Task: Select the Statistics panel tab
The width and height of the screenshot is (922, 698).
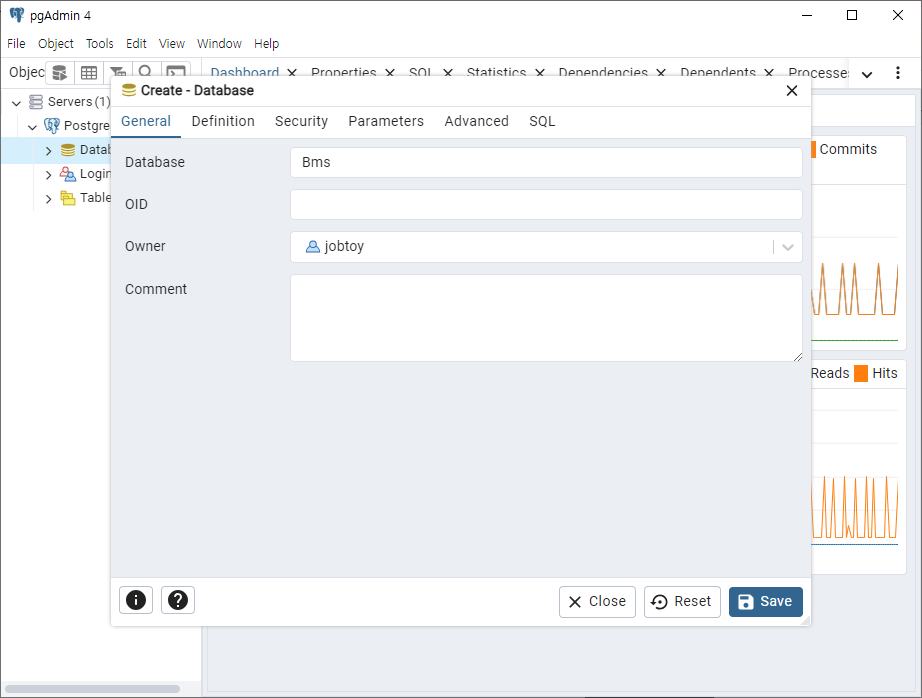Action: pos(496,72)
